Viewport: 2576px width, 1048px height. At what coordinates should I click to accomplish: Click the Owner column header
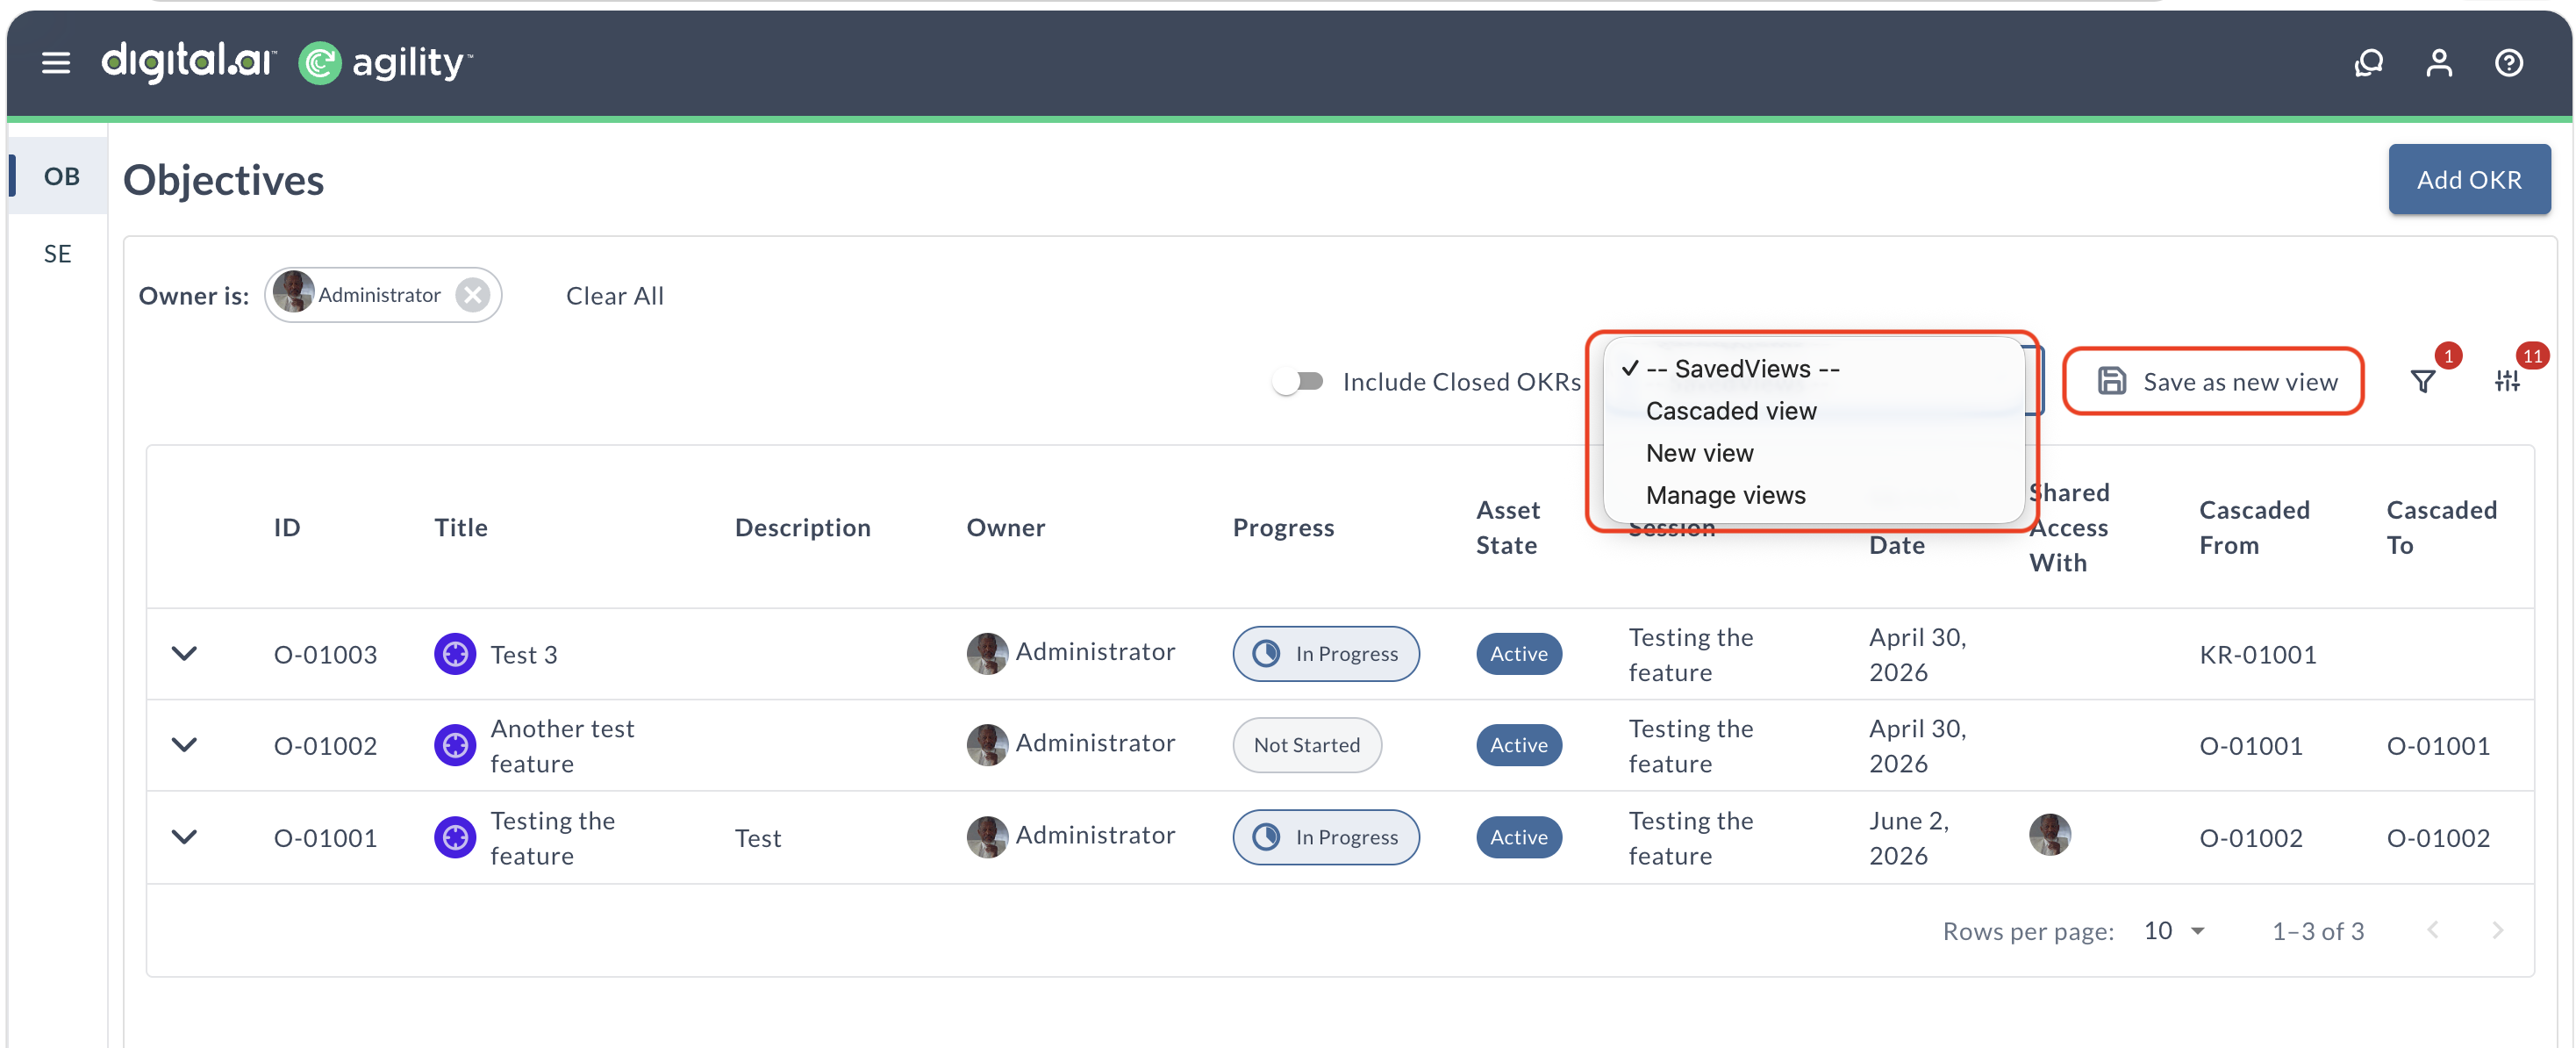click(1005, 527)
